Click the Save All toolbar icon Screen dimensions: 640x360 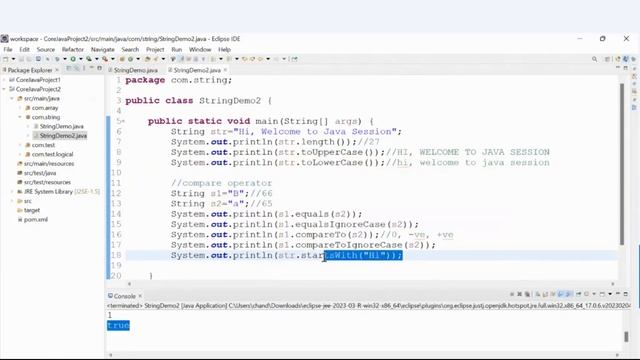29,59
